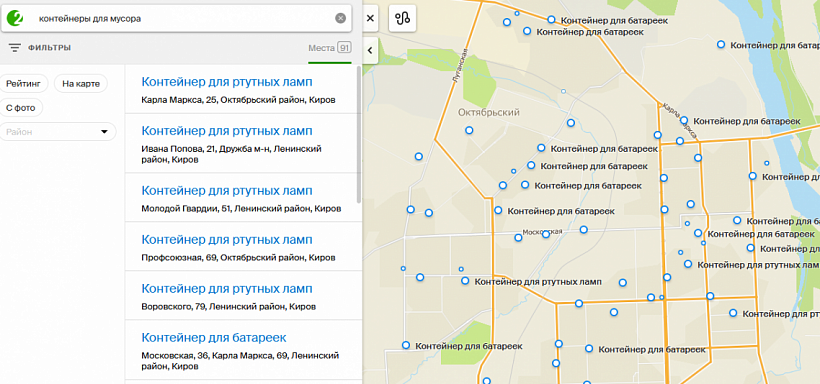
Task: Click the Контейнер для ртутных ламп map marker
Action: click(x=465, y=281)
